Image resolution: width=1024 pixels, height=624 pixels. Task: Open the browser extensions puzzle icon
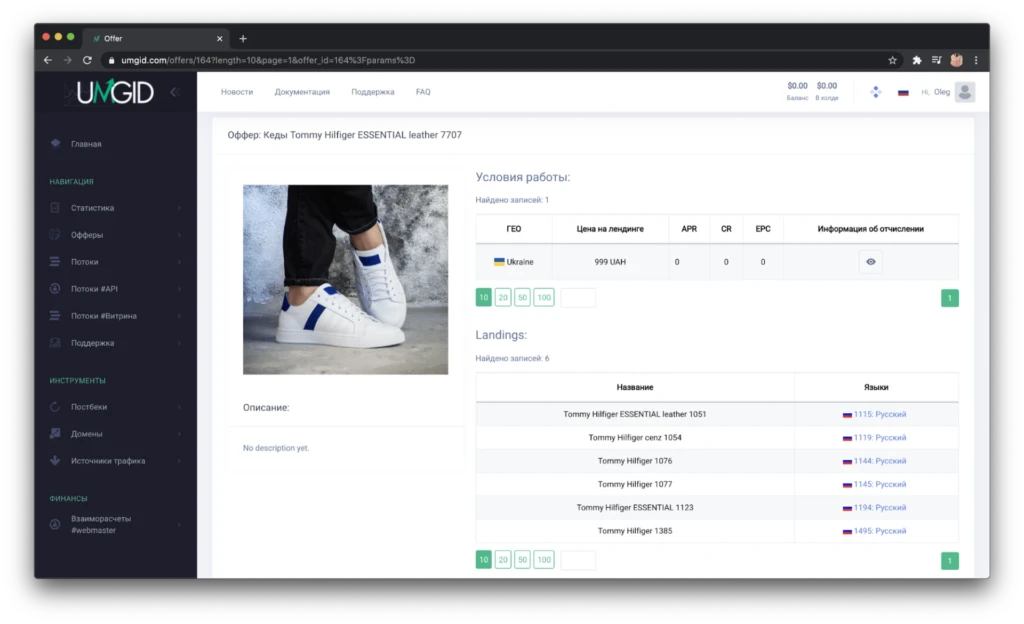[917, 60]
